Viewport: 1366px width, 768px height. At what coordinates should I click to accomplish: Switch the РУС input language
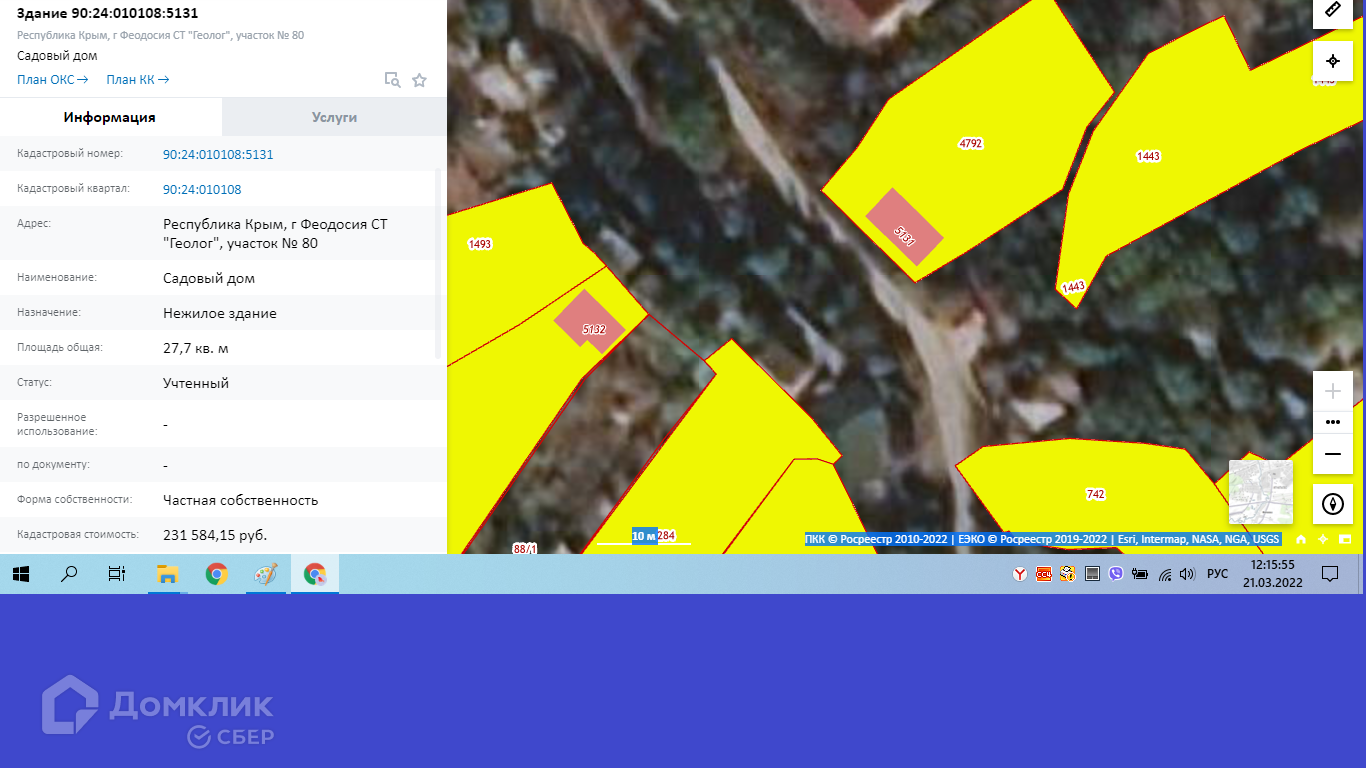1217,574
